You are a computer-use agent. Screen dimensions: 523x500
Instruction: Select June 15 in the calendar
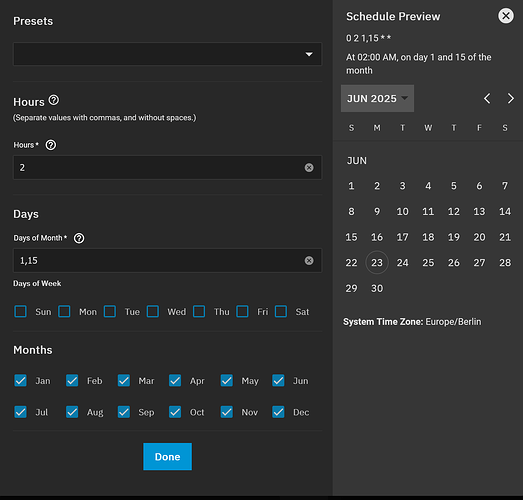pos(351,237)
